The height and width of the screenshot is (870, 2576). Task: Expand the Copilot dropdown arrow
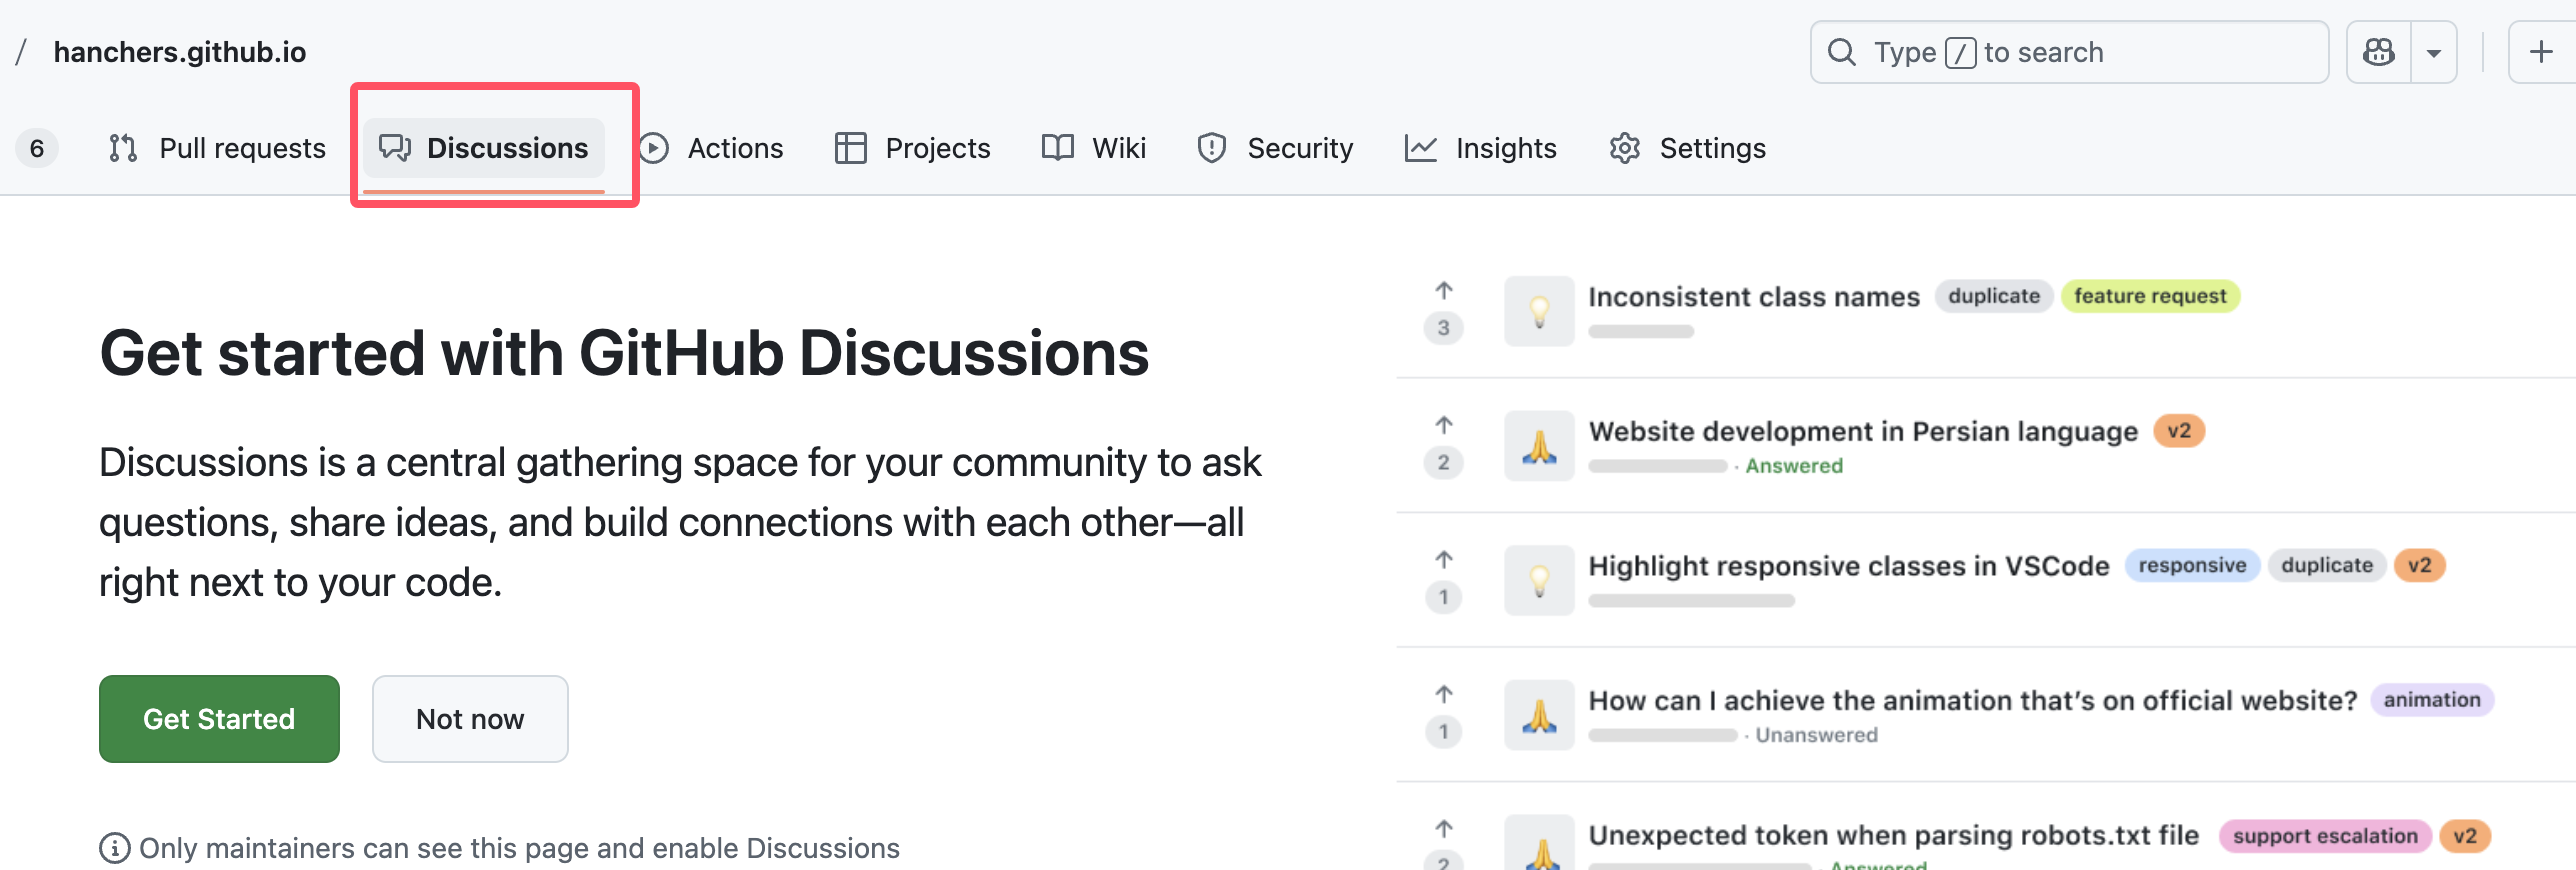coord(2434,52)
